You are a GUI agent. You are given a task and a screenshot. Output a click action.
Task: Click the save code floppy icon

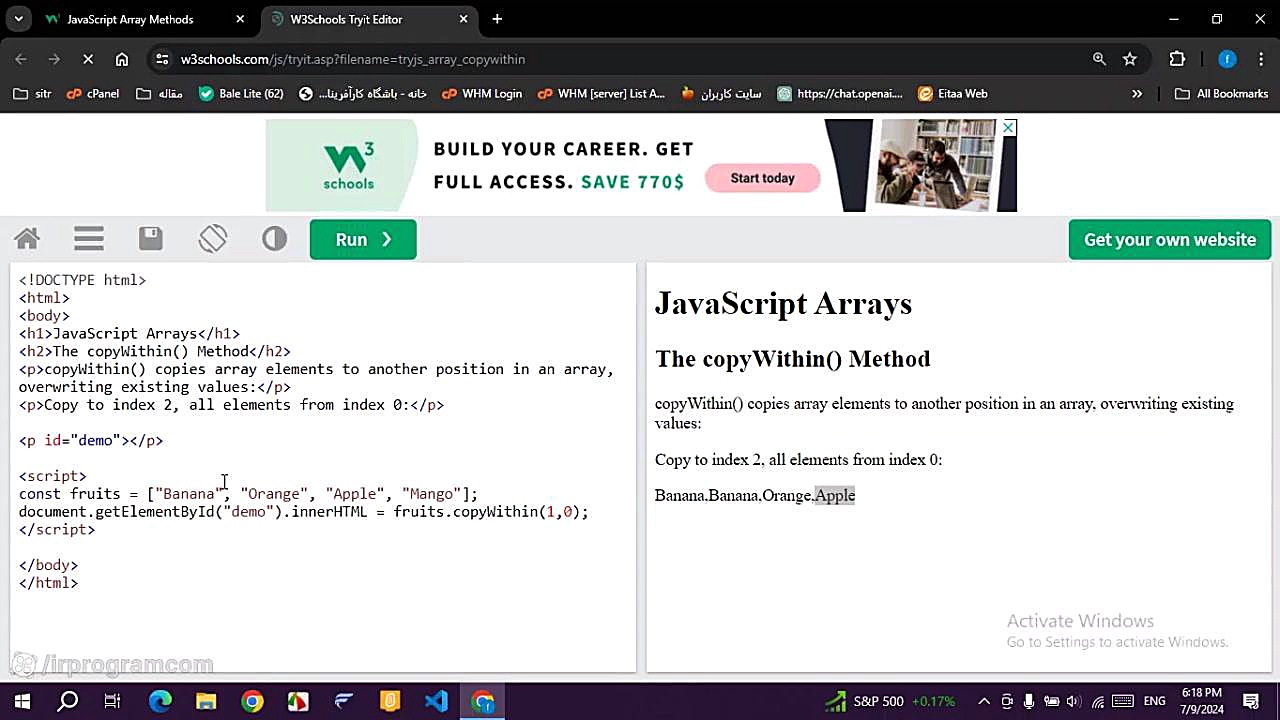pyautogui.click(x=151, y=239)
